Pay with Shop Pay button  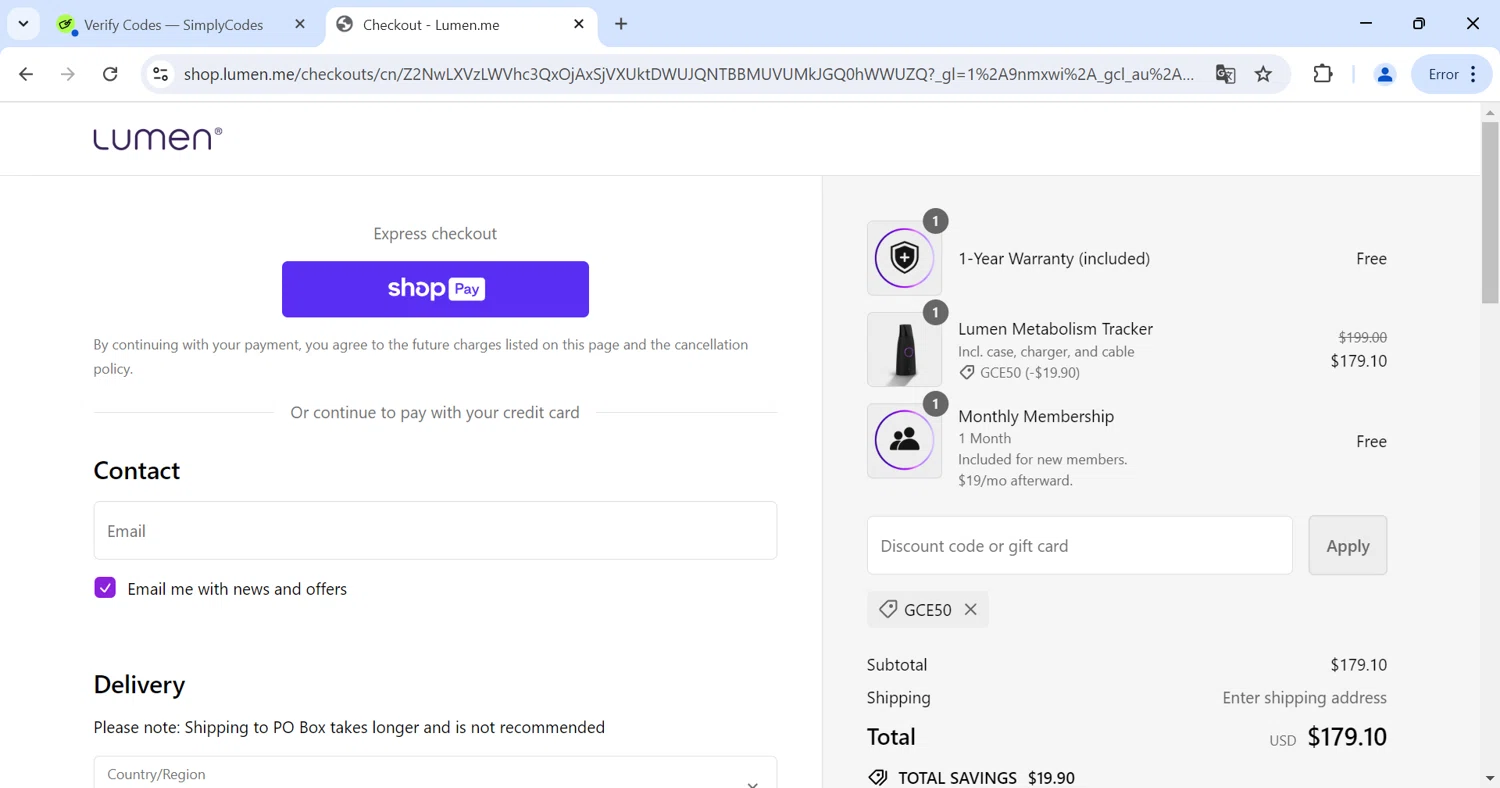pyautogui.click(x=435, y=289)
